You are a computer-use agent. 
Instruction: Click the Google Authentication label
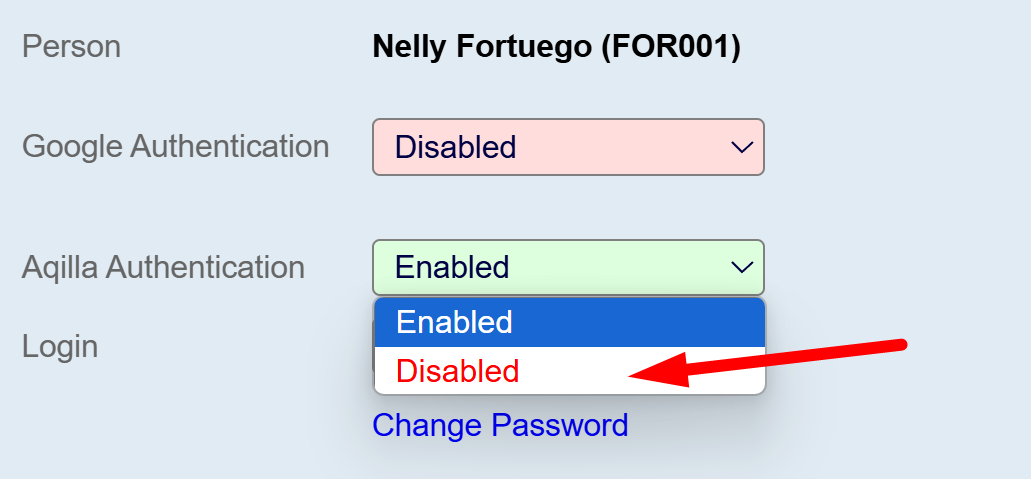tap(175, 146)
